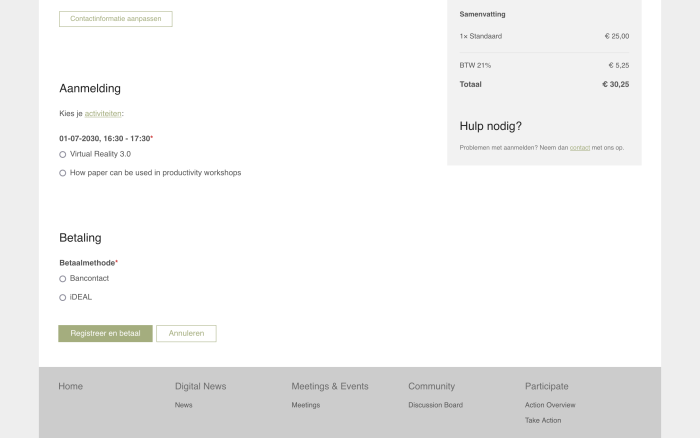The image size is (700, 438).
Task: Click the Virtual Reality 3.0 label text
Action: click(100, 154)
